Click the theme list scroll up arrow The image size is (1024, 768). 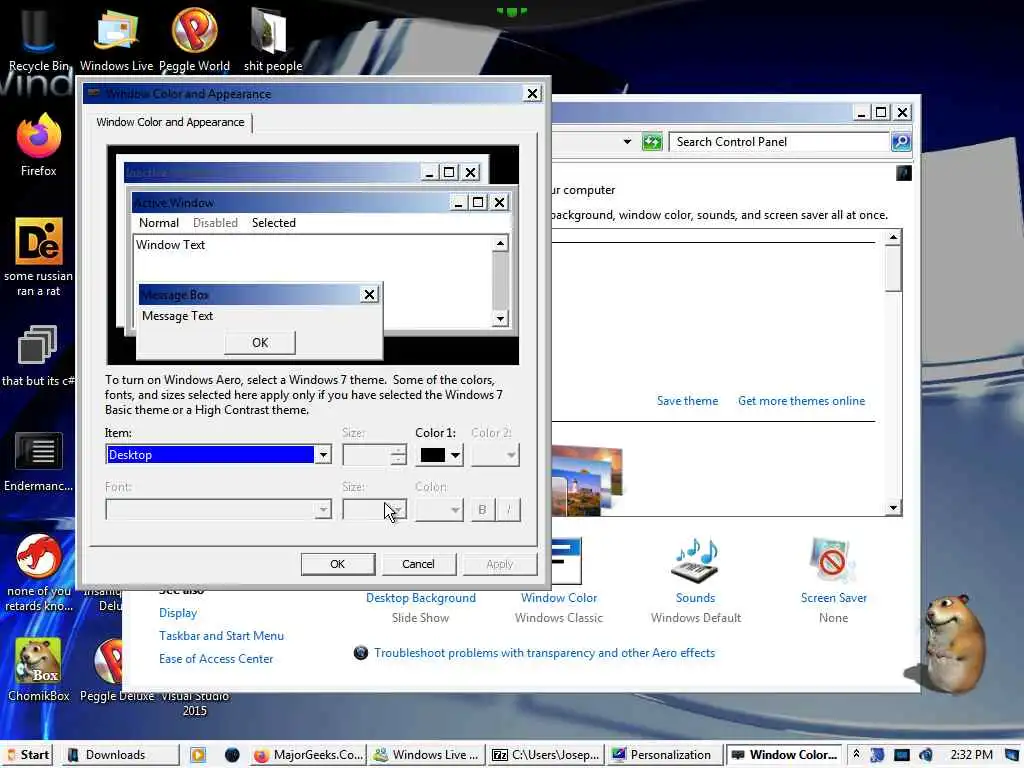click(x=893, y=237)
